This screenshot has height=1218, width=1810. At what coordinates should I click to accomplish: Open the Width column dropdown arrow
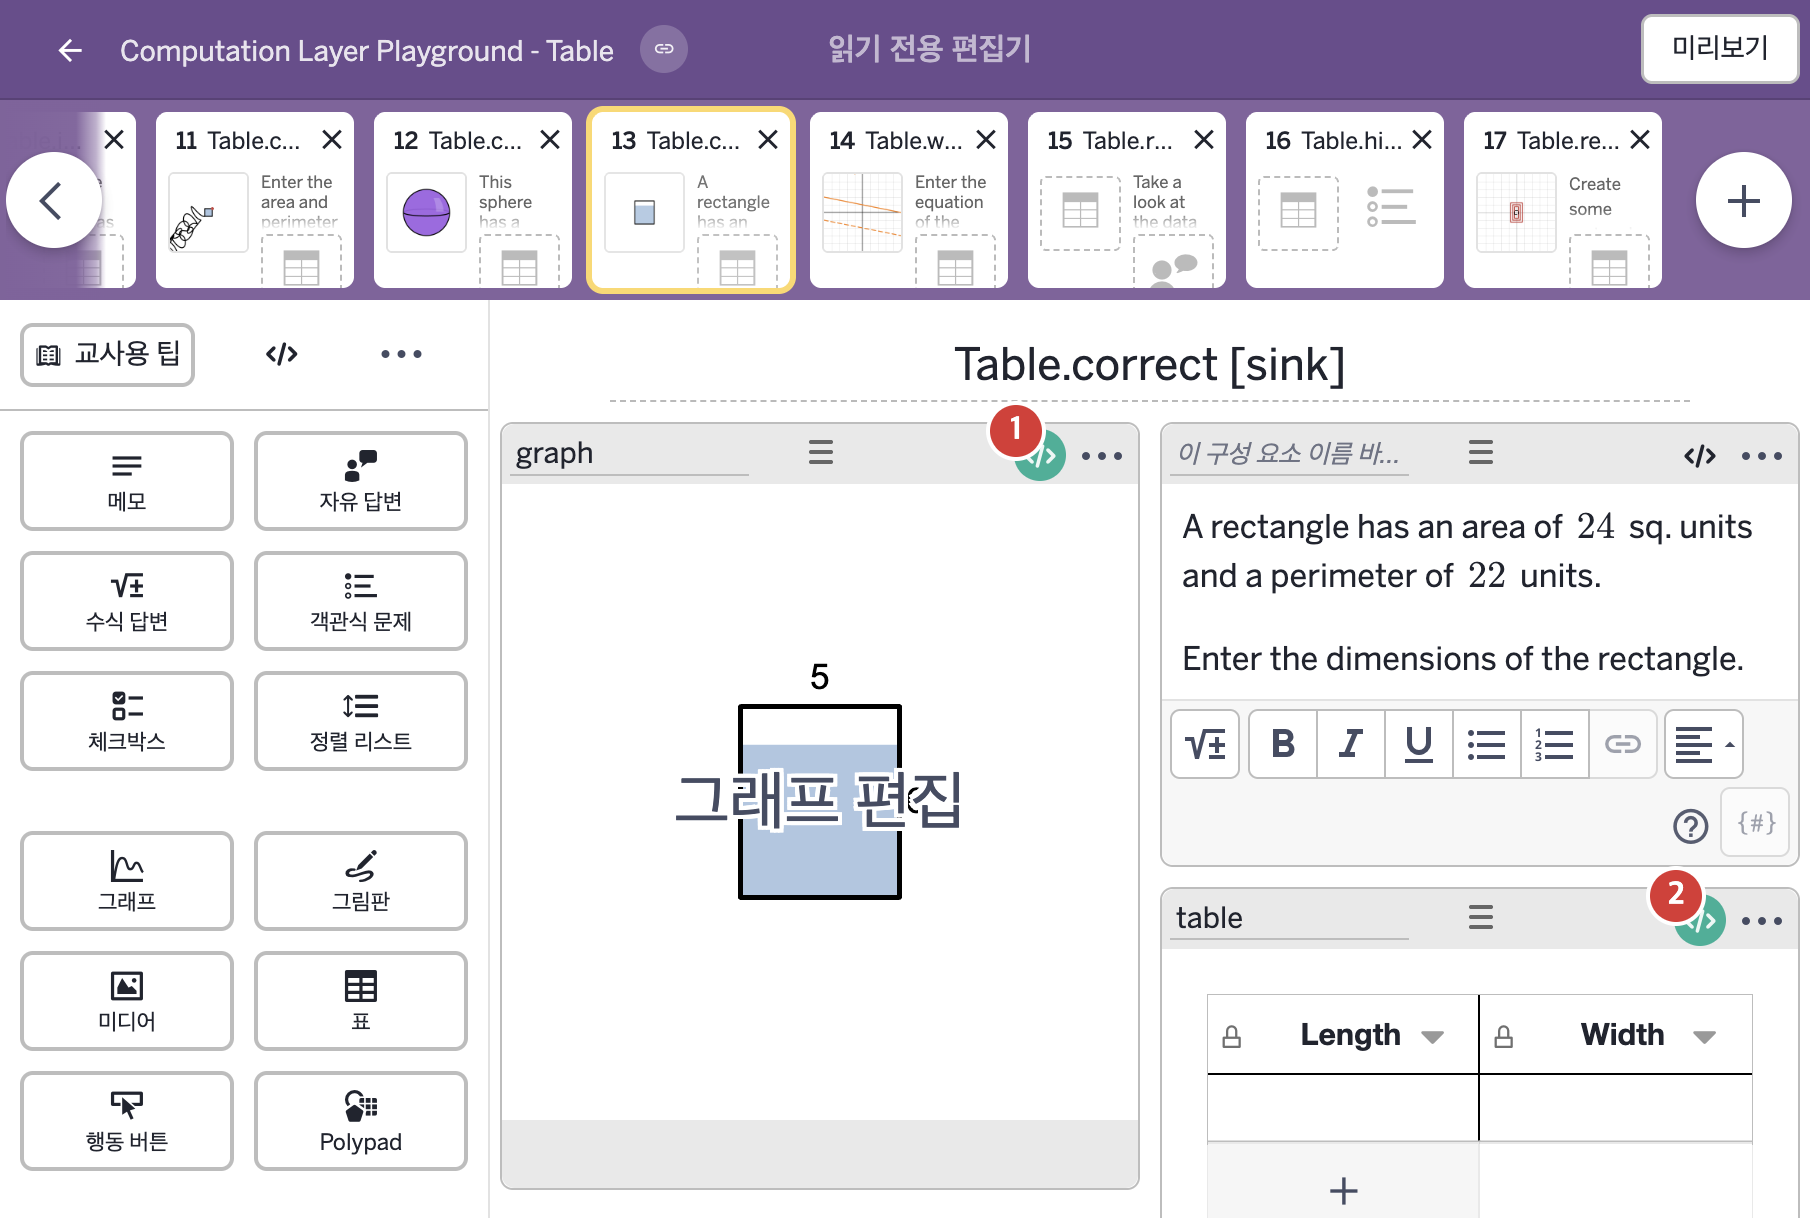tap(1705, 1037)
